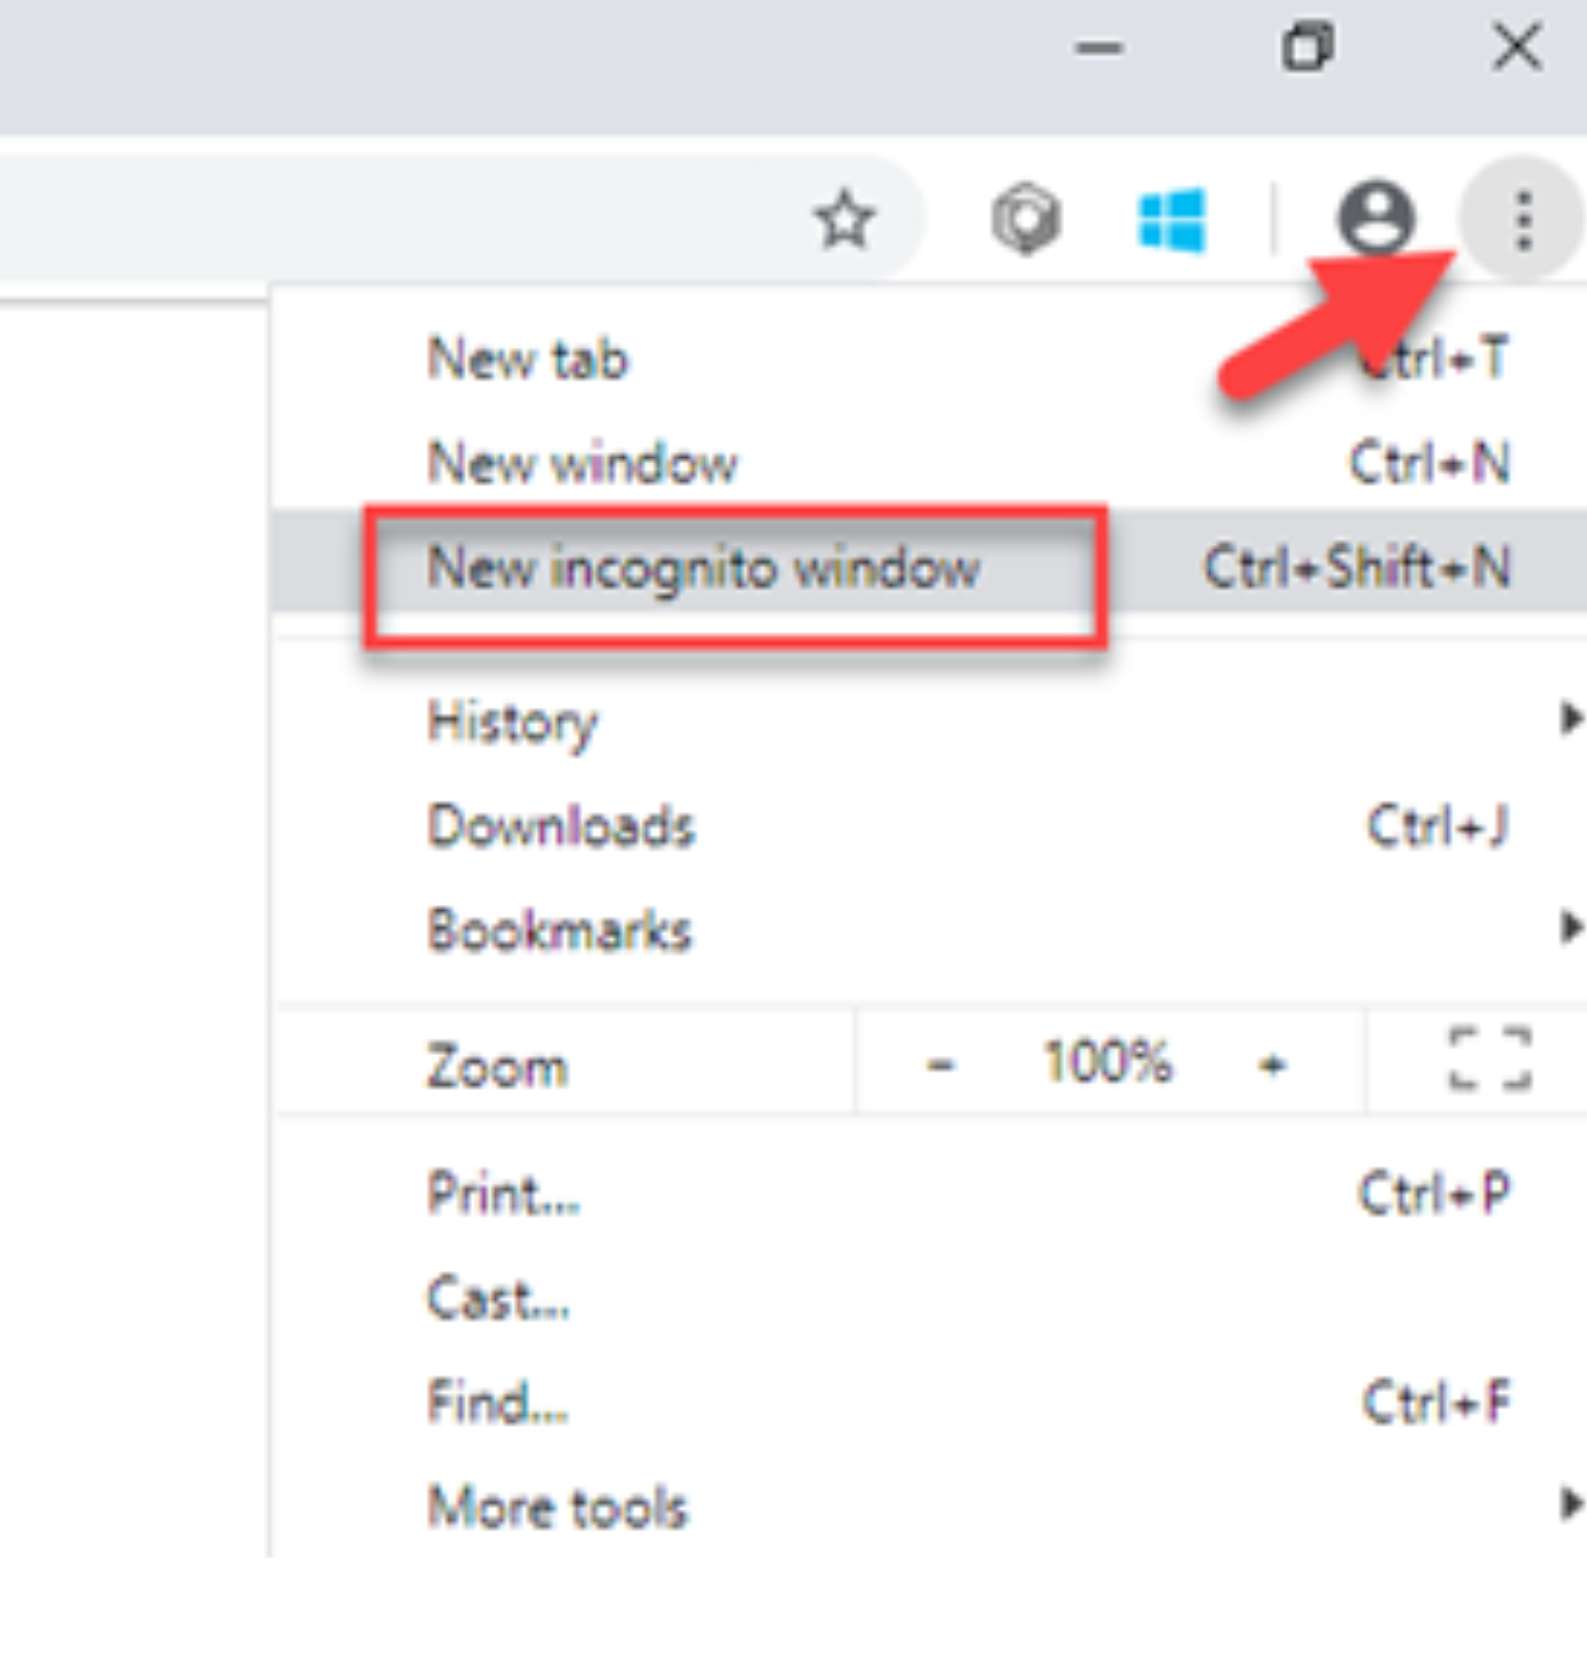This screenshot has height=1678, width=1587.
Task: Select Print... from the menu
Action: (503, 1193)
